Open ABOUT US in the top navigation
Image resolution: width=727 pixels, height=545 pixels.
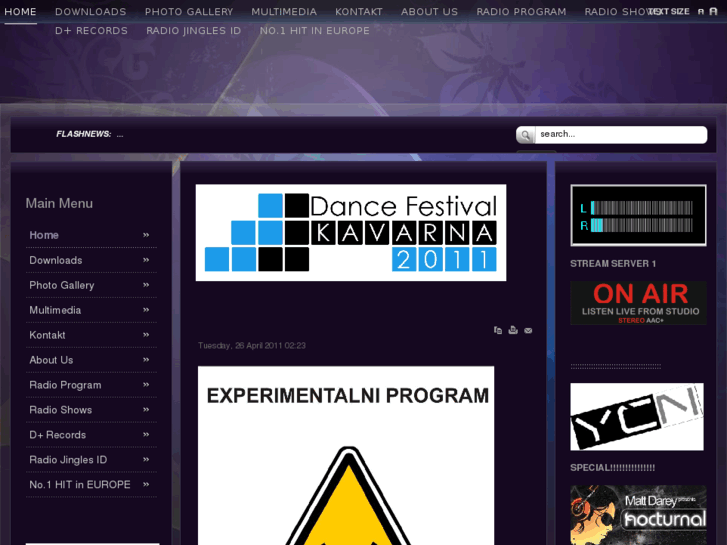429,12
